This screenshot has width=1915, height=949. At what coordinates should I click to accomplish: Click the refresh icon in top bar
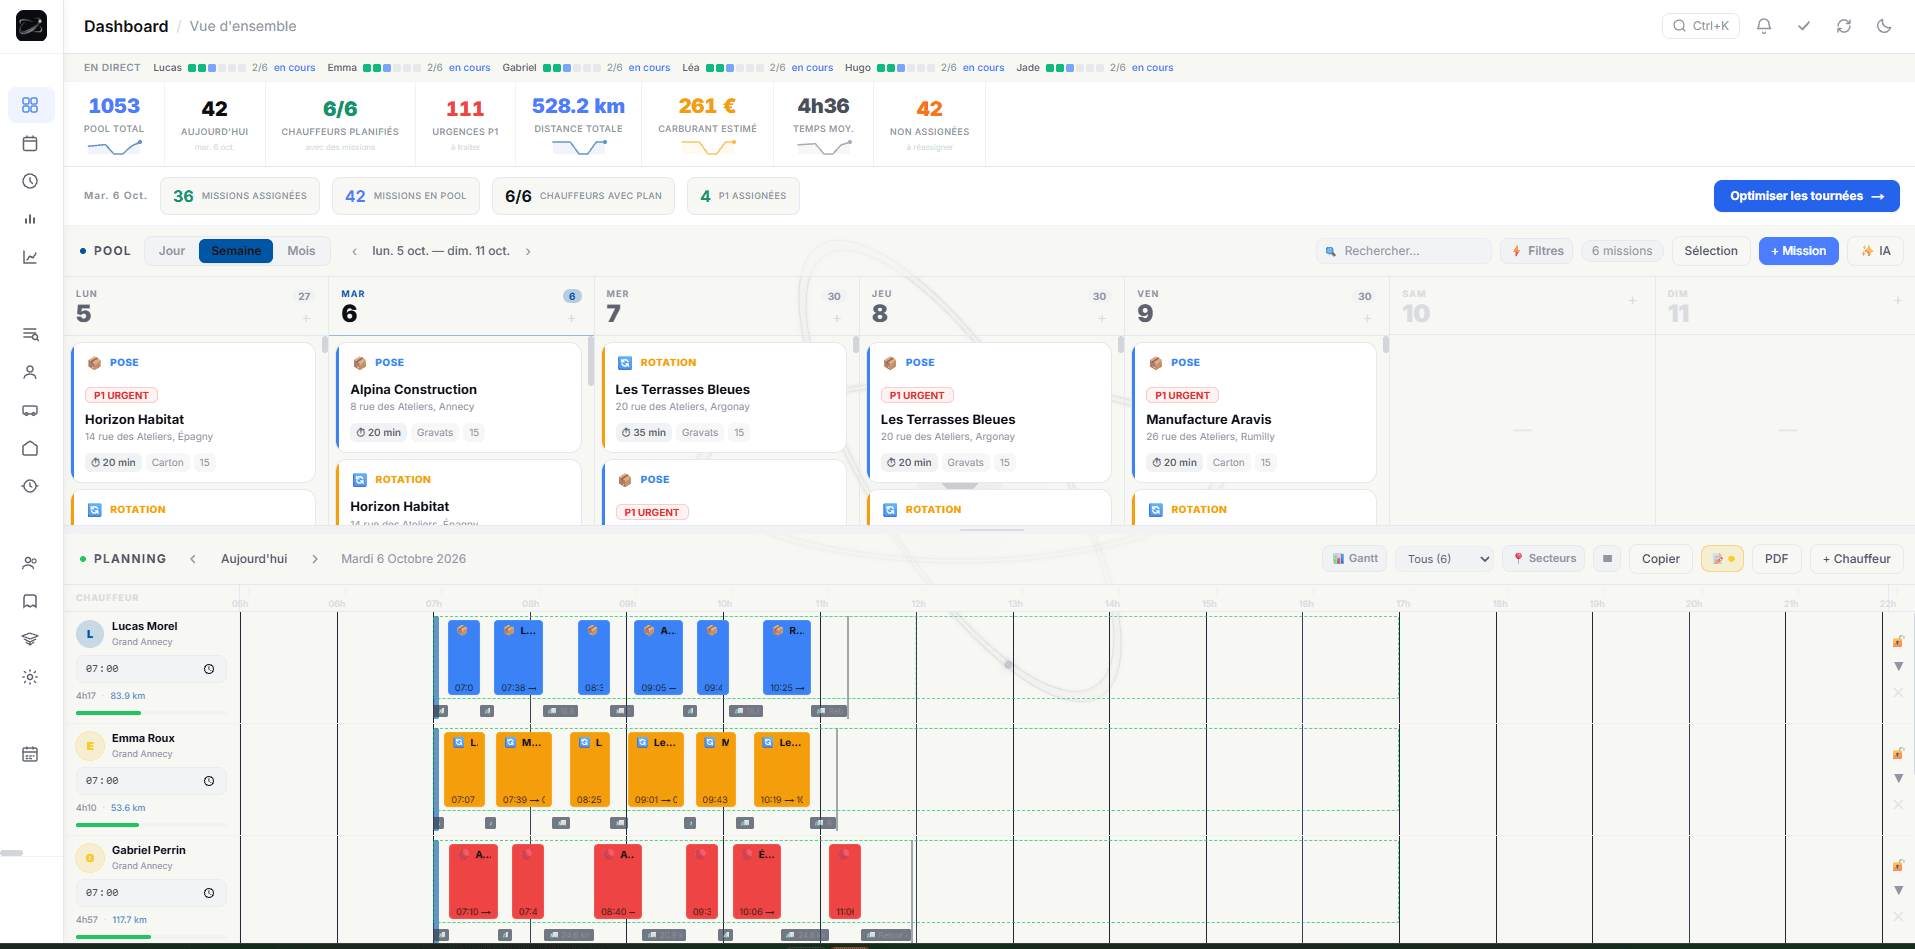click(x=1844, y=26)
